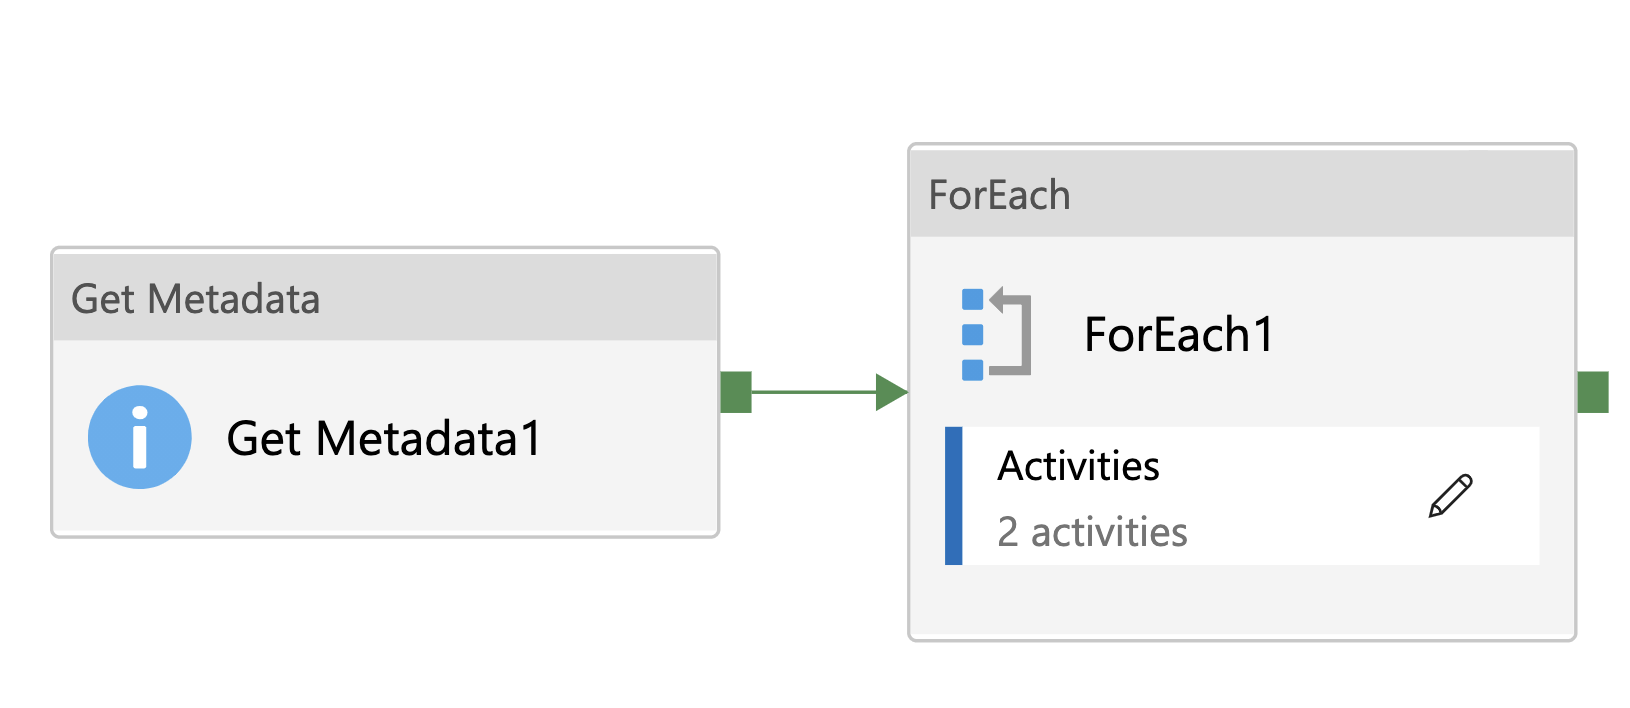This screenshot has width=1630, height=708.
Task: Select the green dependency line between activities
Action: click(812, 392)
